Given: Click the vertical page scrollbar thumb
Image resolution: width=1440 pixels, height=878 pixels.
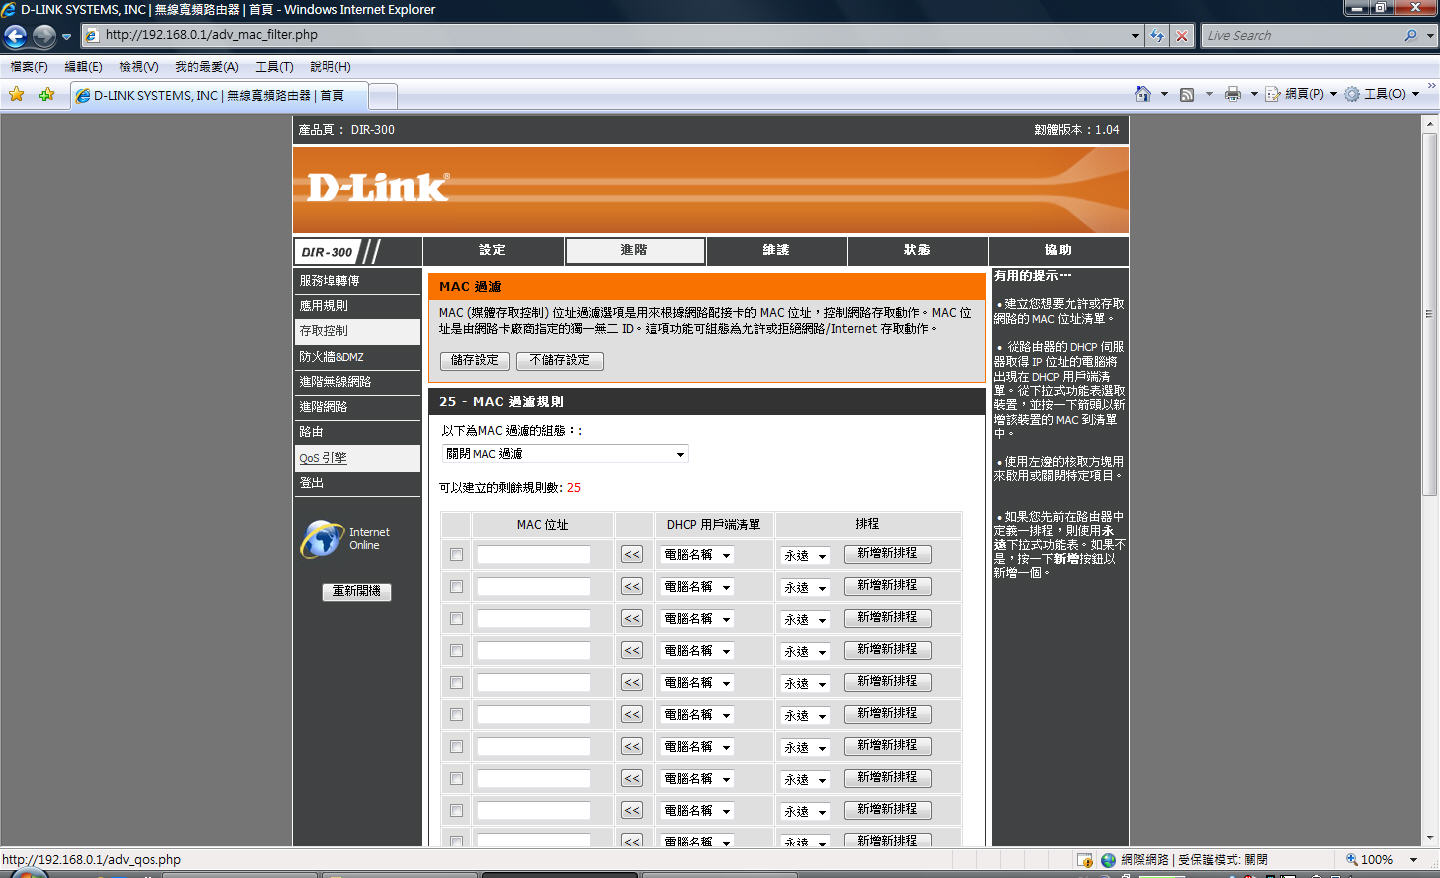Looking at the screenshot, I should coord(1429,313).
